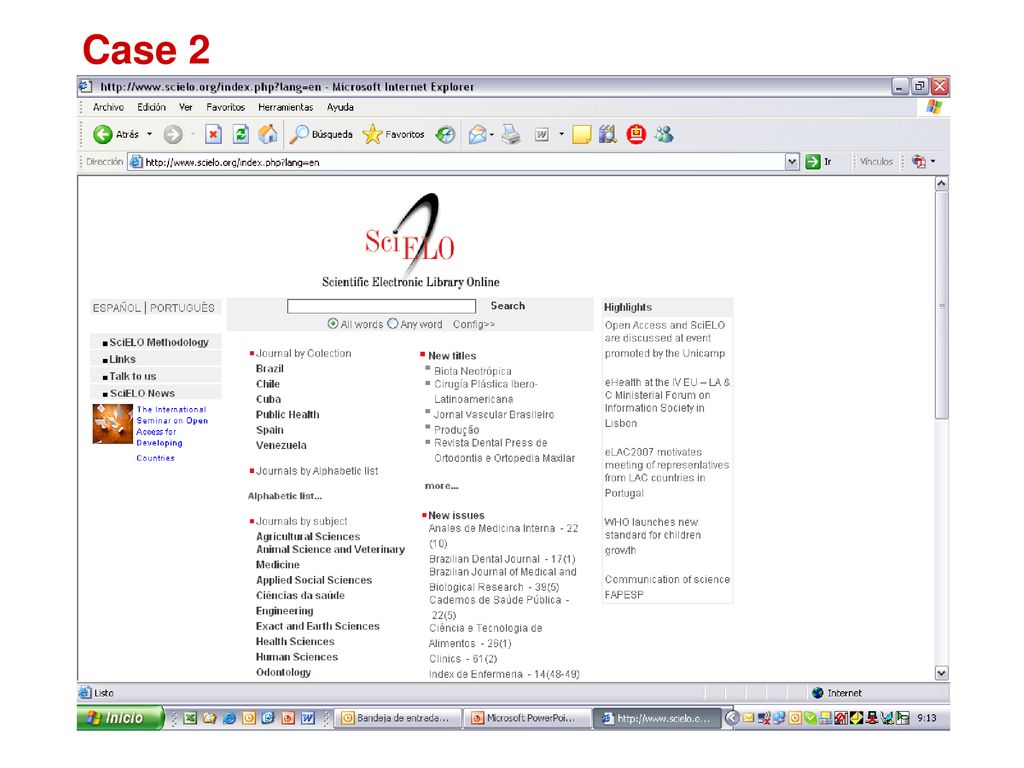Launch PowerPoint from quick launch bar
Viewport: 1024px width, 768px height.
point(288,718)
